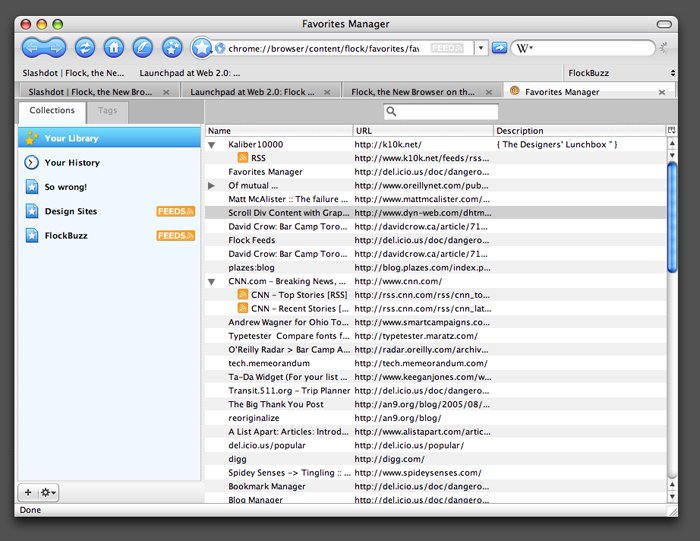Image resolution: width=700 pixels, height=541 pixels.
Task: Click the Slashdot bookmark in favorites bar
Action: (73, 73)
